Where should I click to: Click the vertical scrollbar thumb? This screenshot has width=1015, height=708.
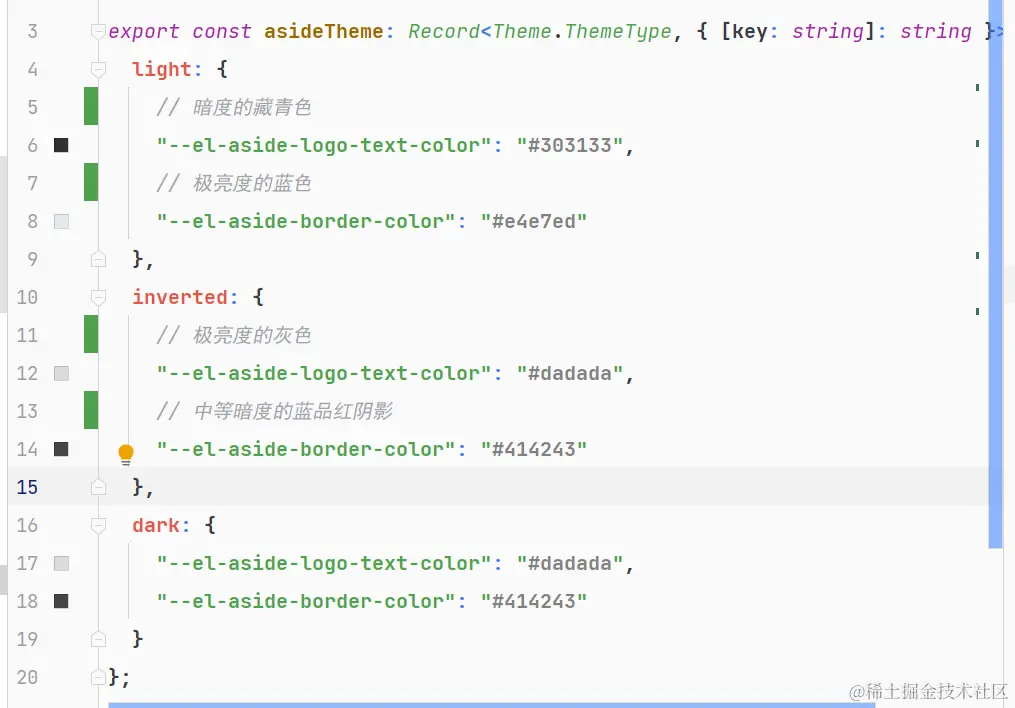(996, 274)
